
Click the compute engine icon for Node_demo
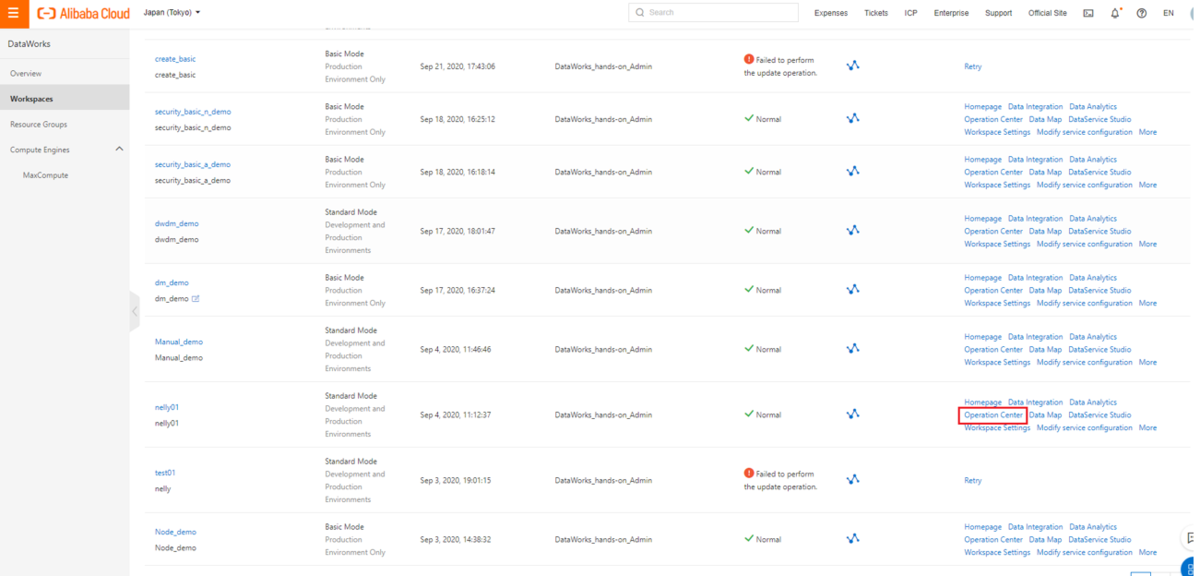852,538
